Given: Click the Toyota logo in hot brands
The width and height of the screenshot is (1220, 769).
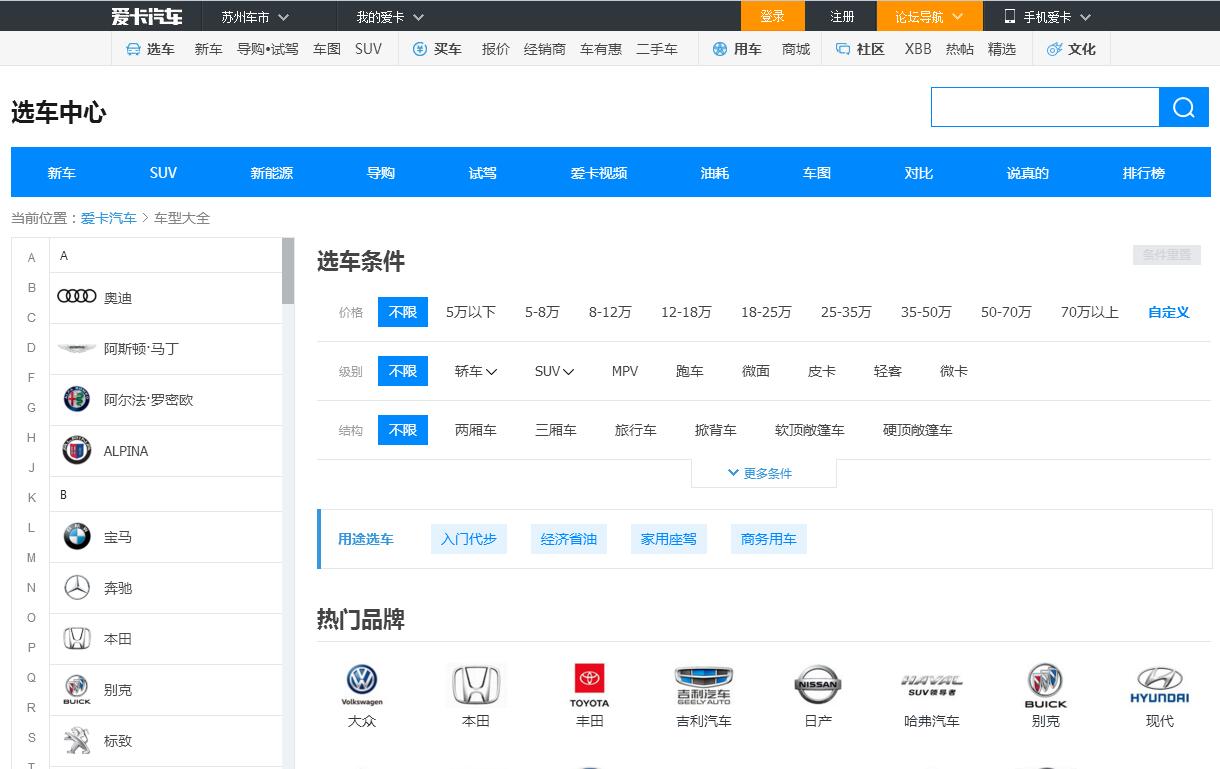Looking at the screenshot, I should (x=589, y=683).
